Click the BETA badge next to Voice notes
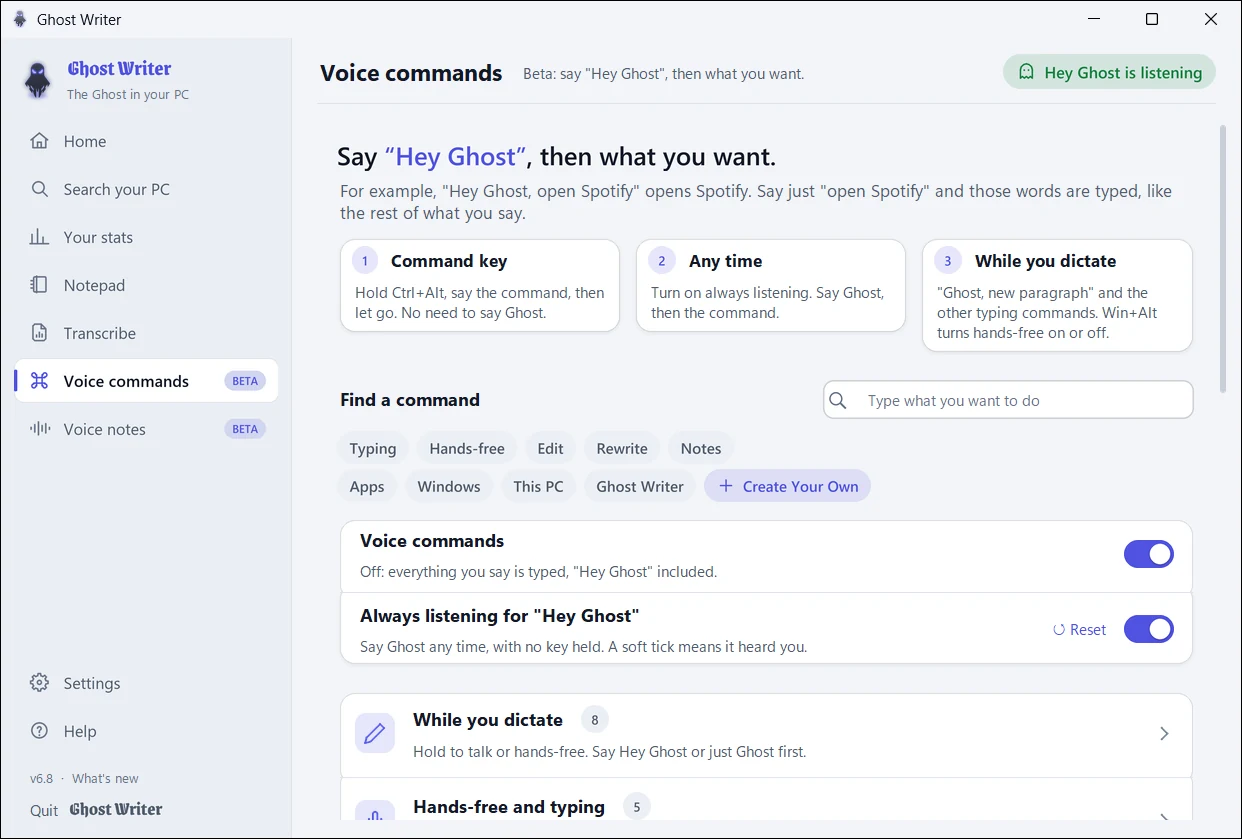Image resolution: width=1242 pixels, height=839 pixels. pos(245,429)
